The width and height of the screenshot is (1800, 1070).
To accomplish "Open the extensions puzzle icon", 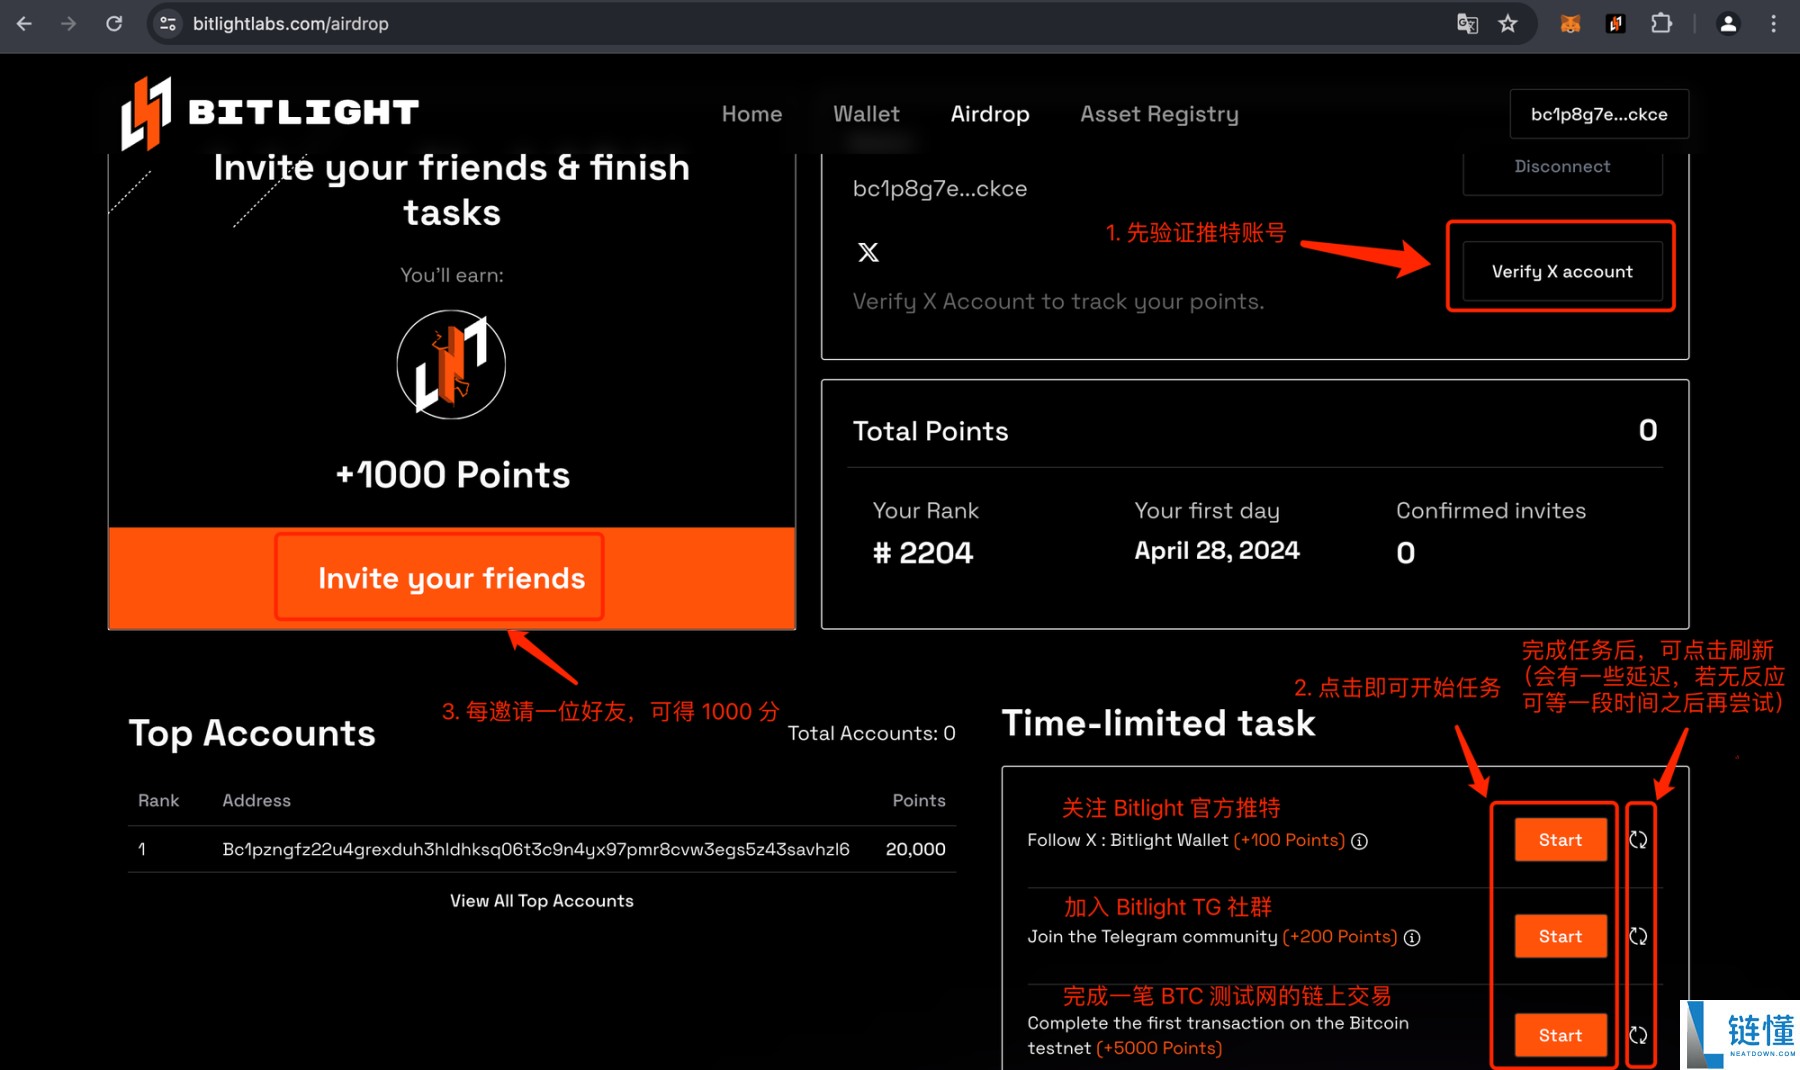I will tap(1661, 23).
